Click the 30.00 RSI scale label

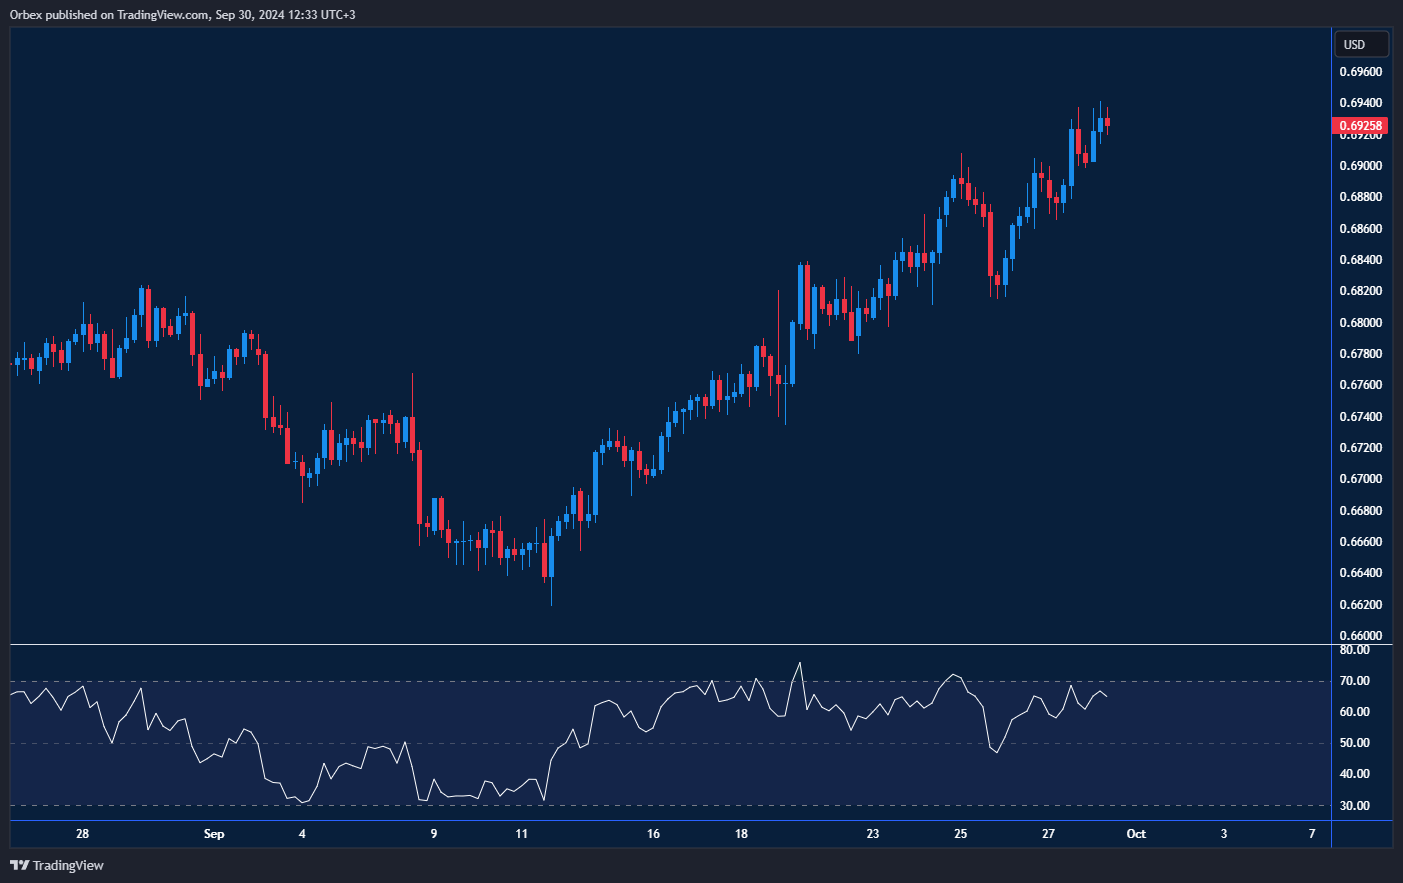[1354, 806]
